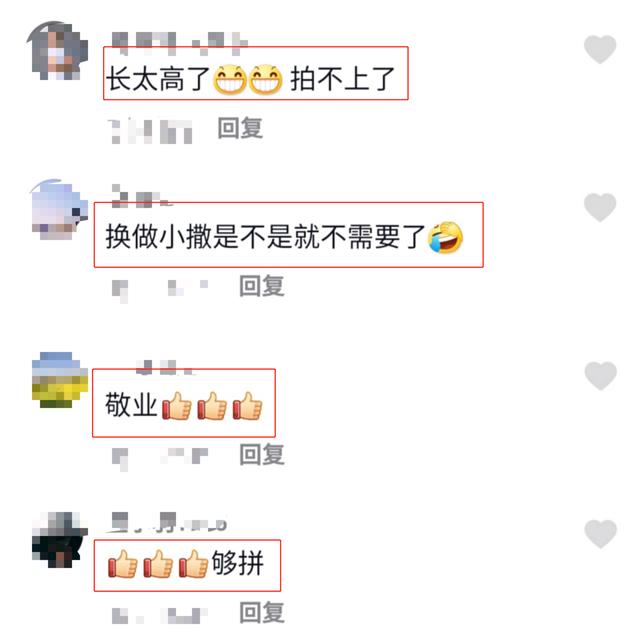640x640 pixels.
Task: Click 回复 under the 小撒 comment
Action: coord(262,286)
